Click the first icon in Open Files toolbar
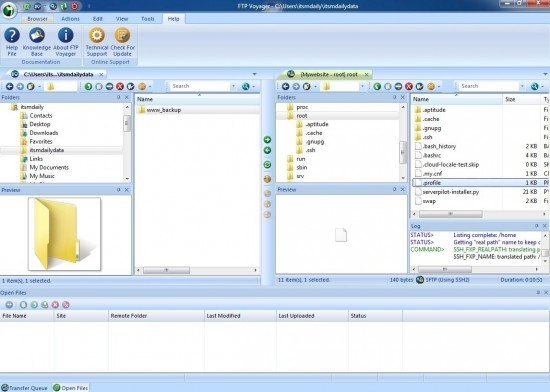Screen dimensions: 550x392 pyautogui.click(x=9, y=305)
